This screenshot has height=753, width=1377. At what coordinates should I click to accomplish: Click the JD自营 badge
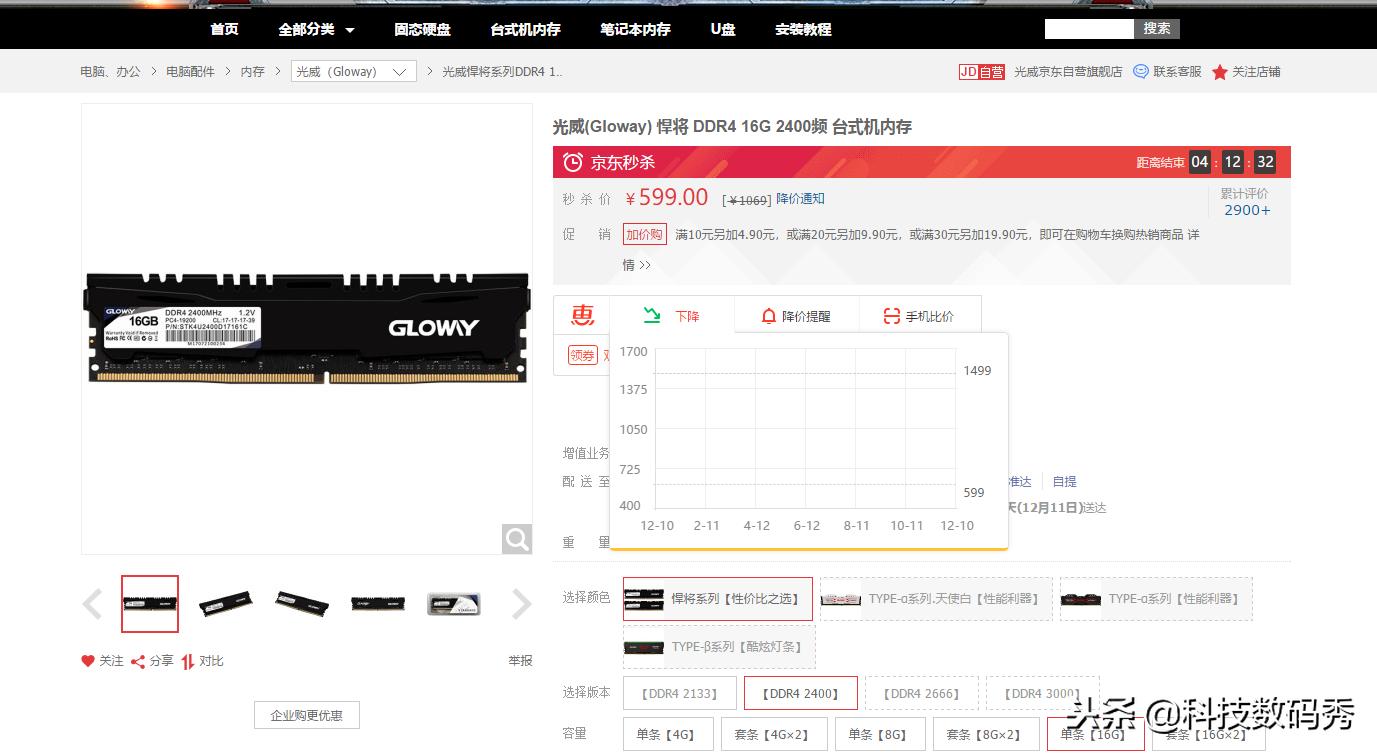point(981,72)
